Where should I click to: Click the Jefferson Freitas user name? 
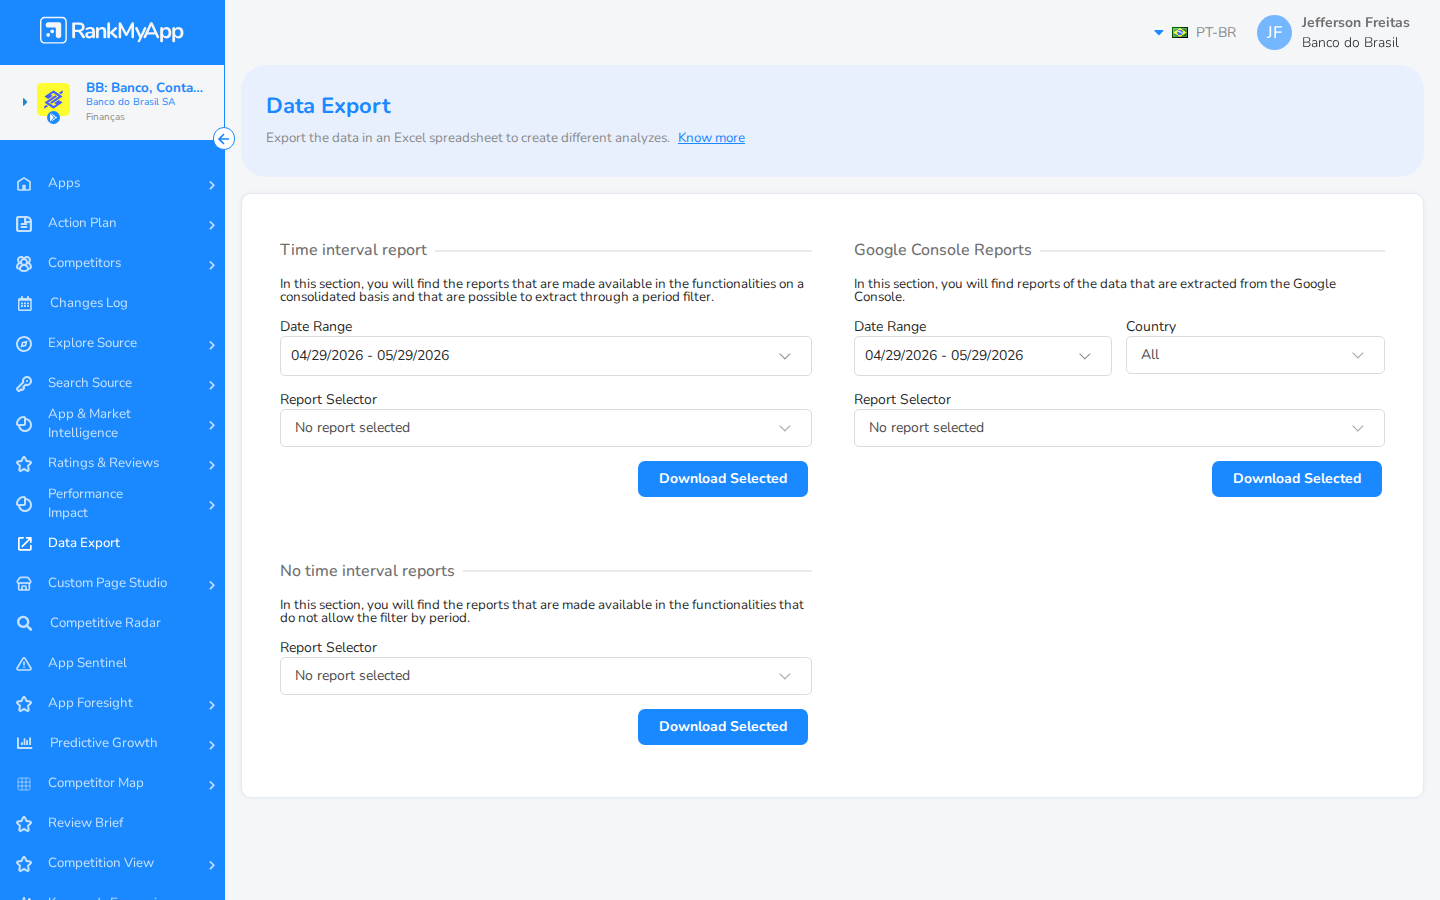(x=1355, y=22)
